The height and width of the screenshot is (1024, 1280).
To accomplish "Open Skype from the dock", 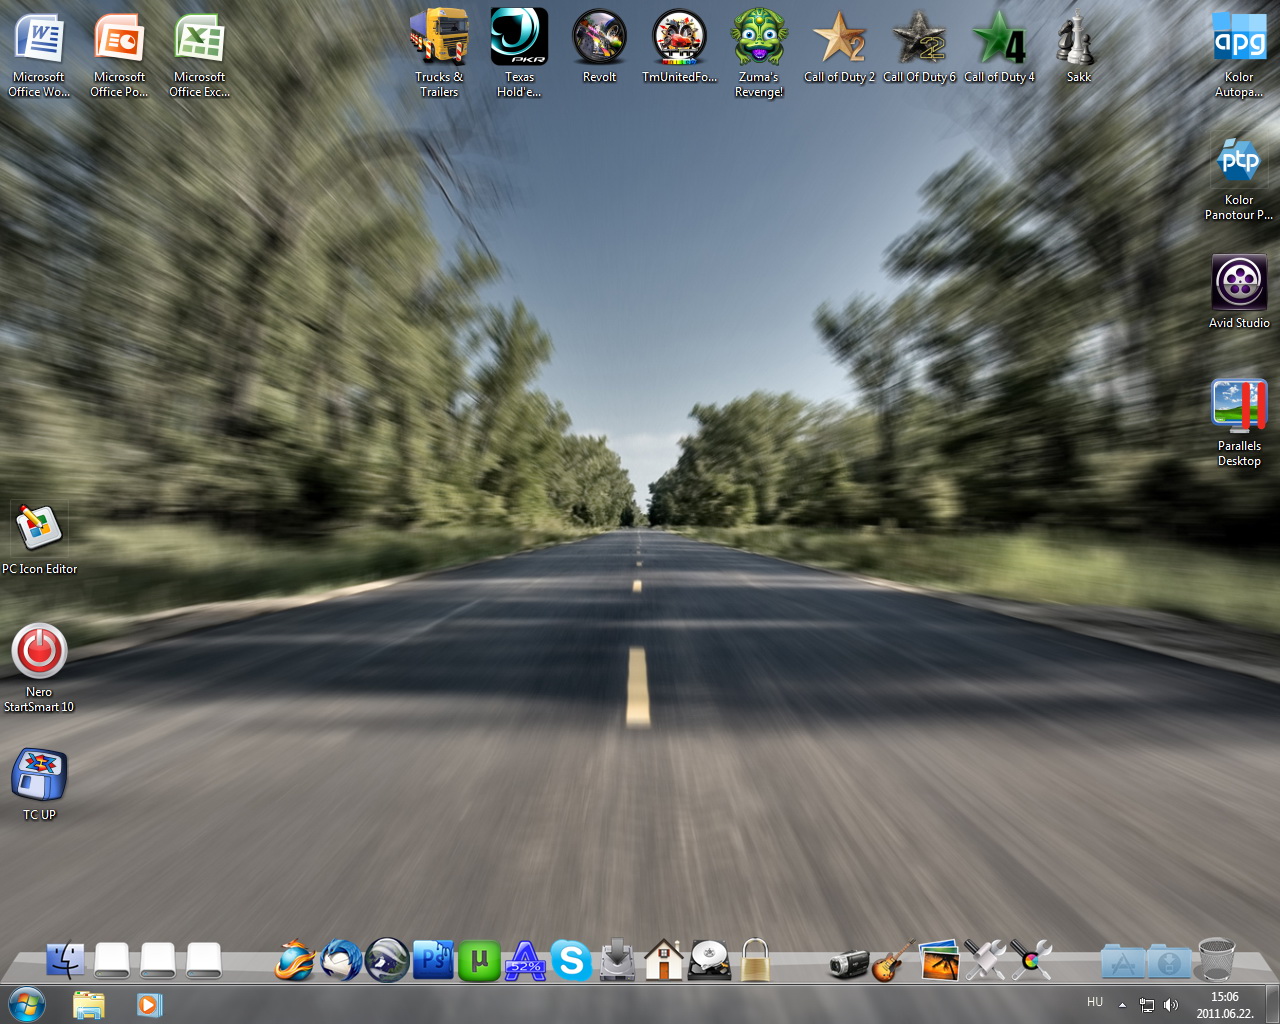I will pyautogui.click(x=571, y=961).
